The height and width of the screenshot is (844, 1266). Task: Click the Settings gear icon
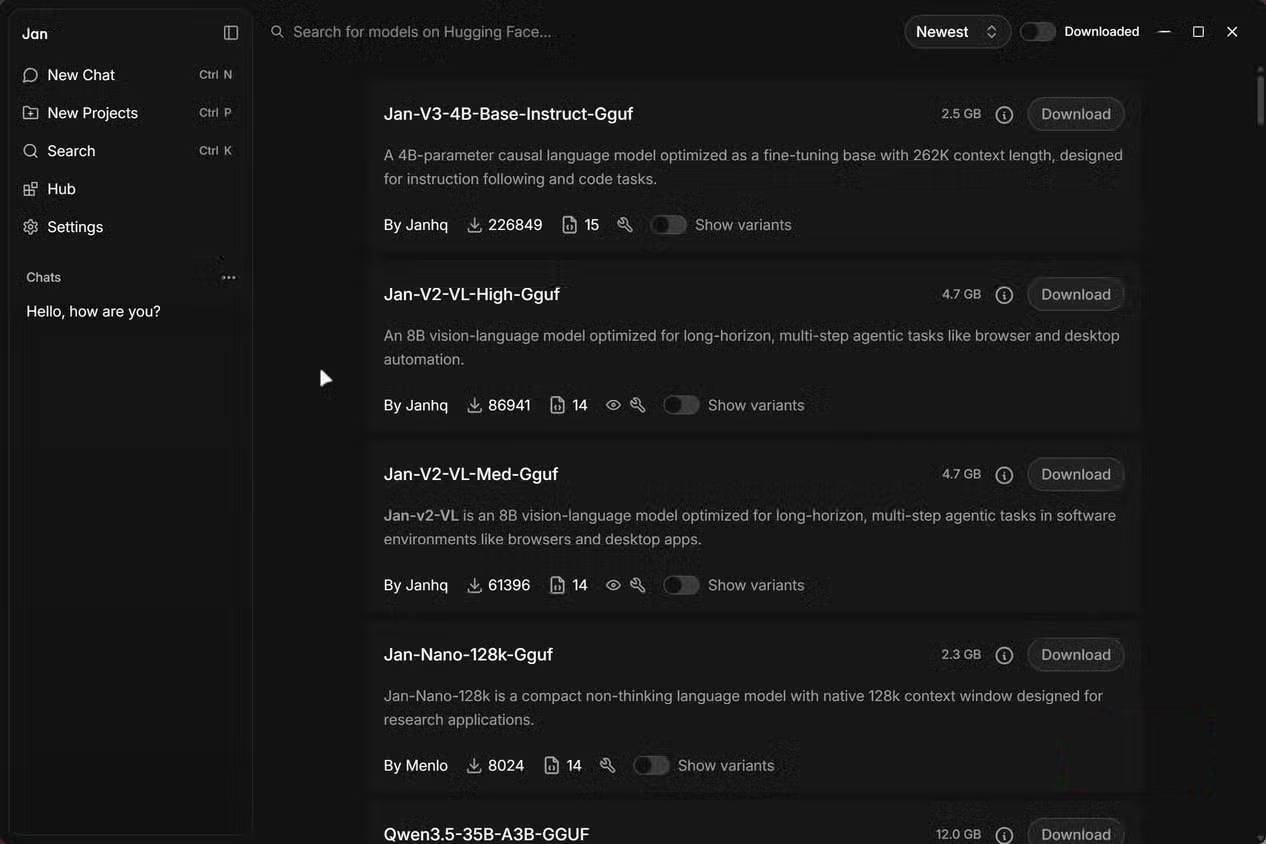pos(30,227)
